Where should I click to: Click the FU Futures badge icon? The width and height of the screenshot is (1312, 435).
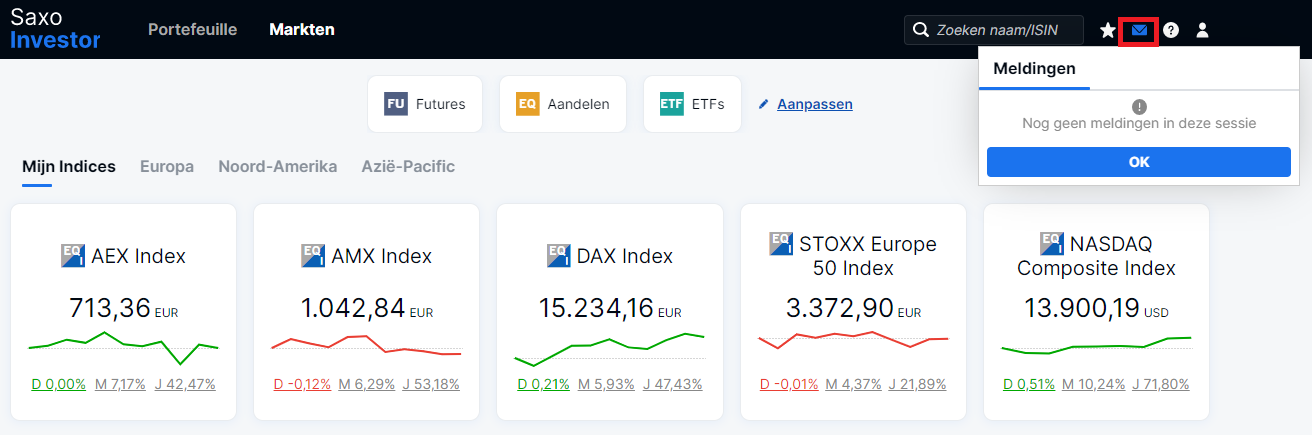pyautogui.click(x=396, y=104)
